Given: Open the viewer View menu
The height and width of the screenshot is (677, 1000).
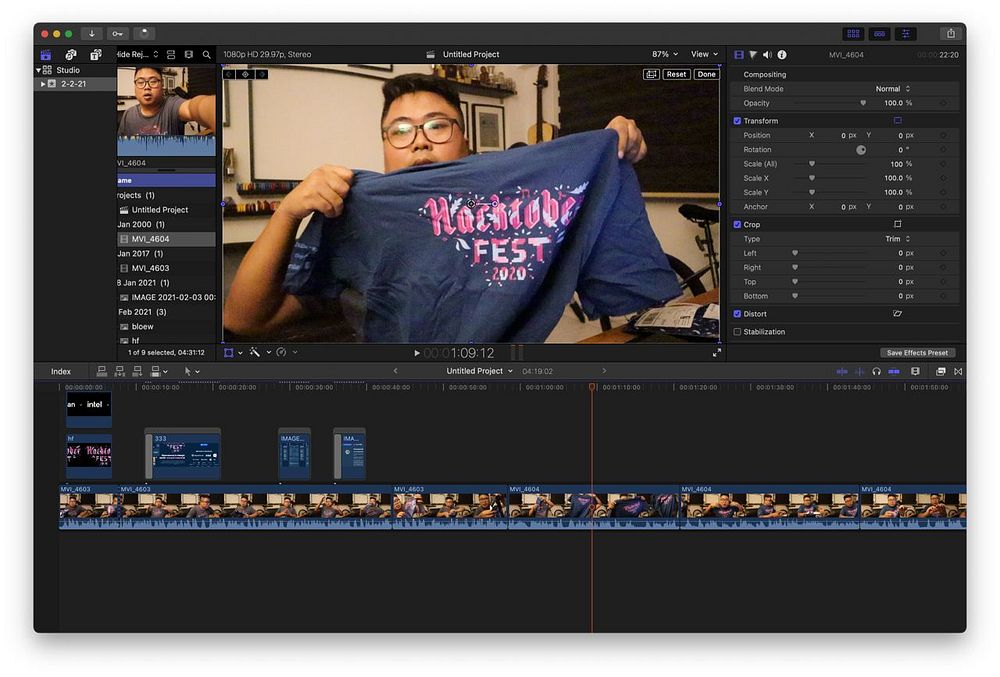Looking at the screenshot, I should coord(705,55).
